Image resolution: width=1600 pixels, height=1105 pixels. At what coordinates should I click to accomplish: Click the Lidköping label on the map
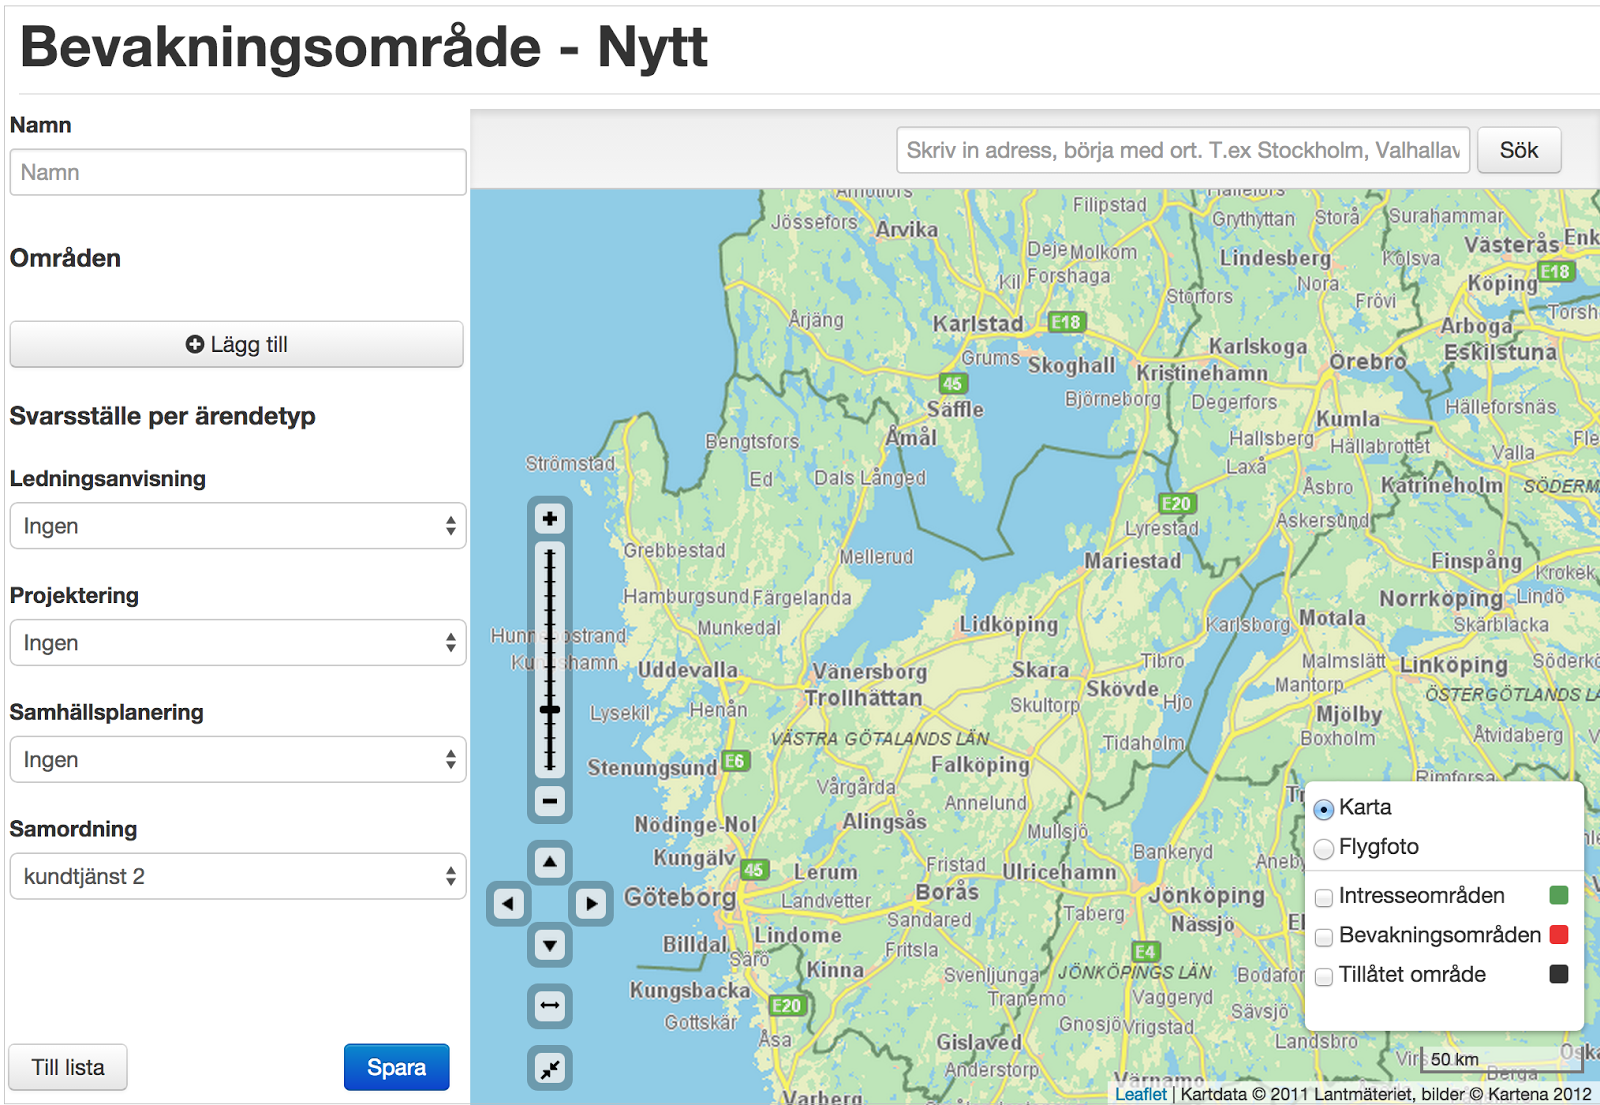click(1009, 625)
